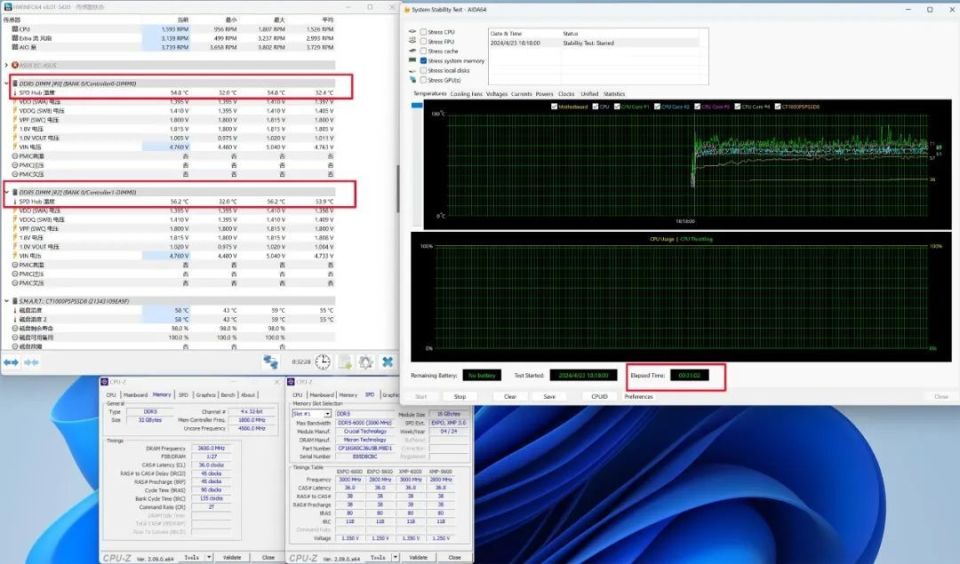Screen dimensions: 960x564
Task: Click the disk icon beside Stress local disks
Action: [x=413, y=70]
